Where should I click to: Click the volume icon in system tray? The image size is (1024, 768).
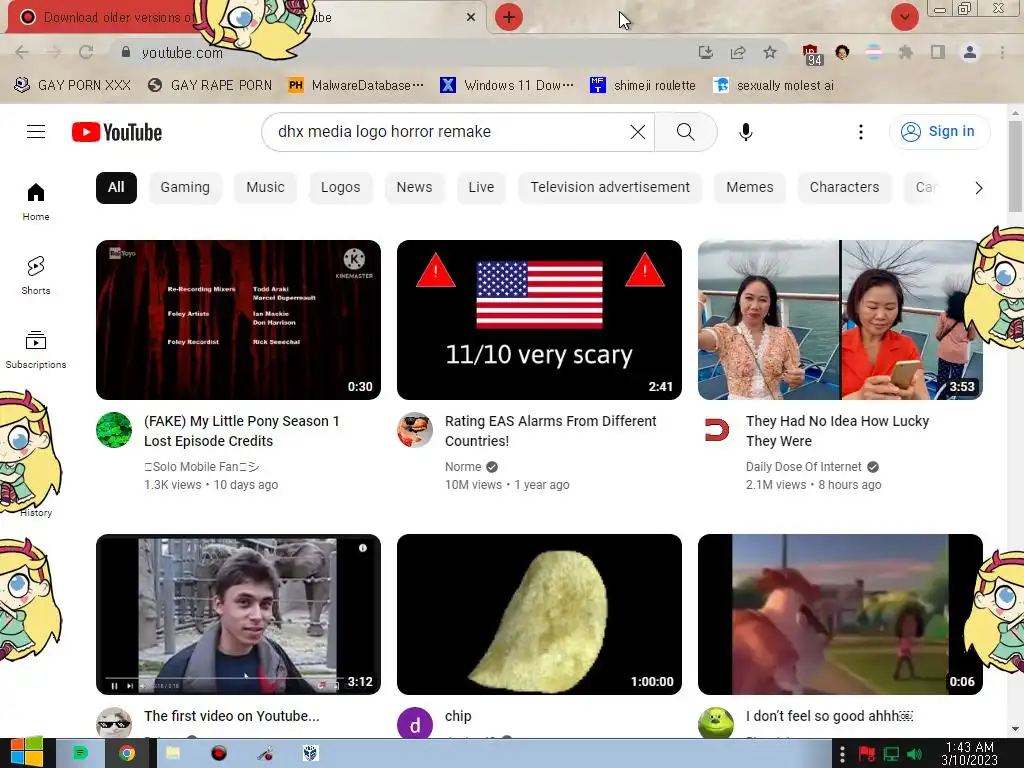click(914, 754)
